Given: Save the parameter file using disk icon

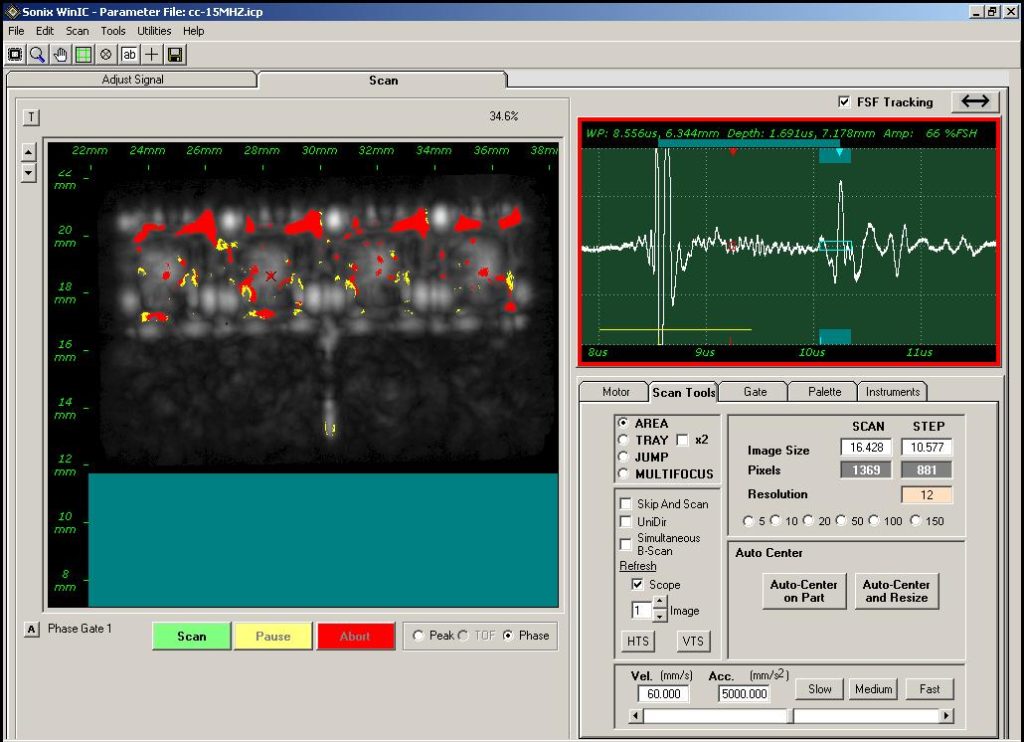Looking at the screenshot, I should (x=175, y=54).
